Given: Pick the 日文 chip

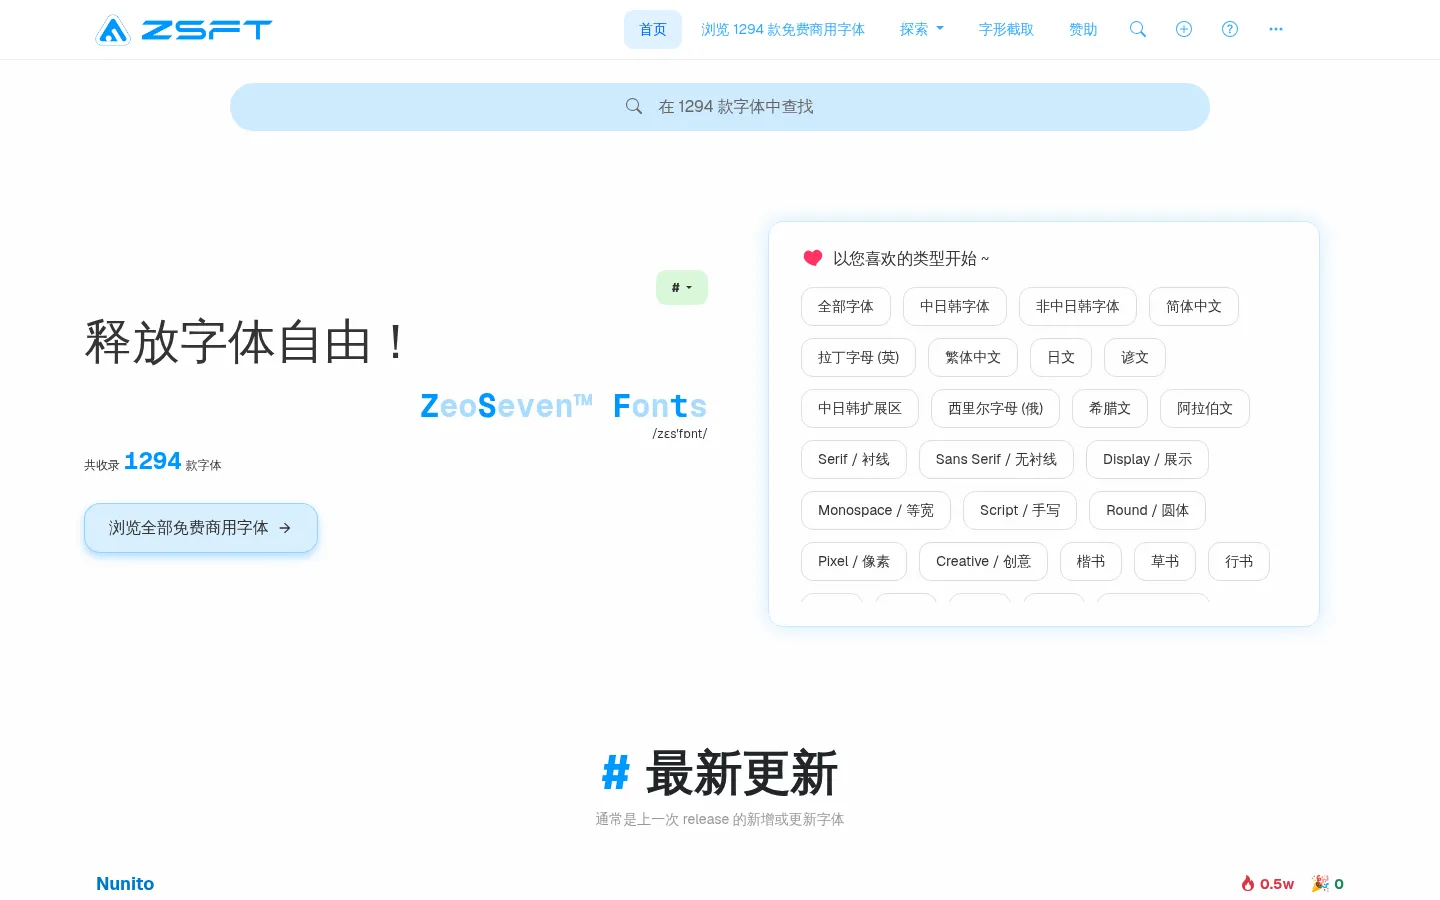Looking at the screenshot, I should (1061, 357).
